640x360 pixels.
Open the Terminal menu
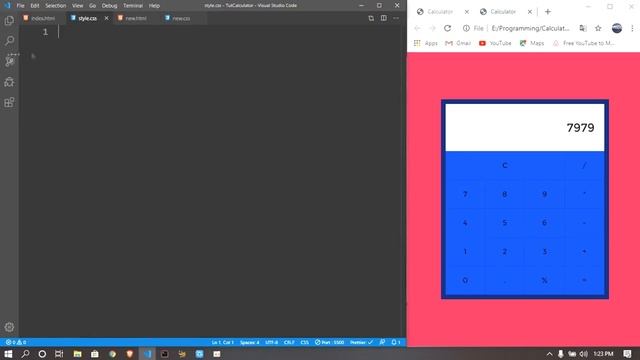pos(133,6)
